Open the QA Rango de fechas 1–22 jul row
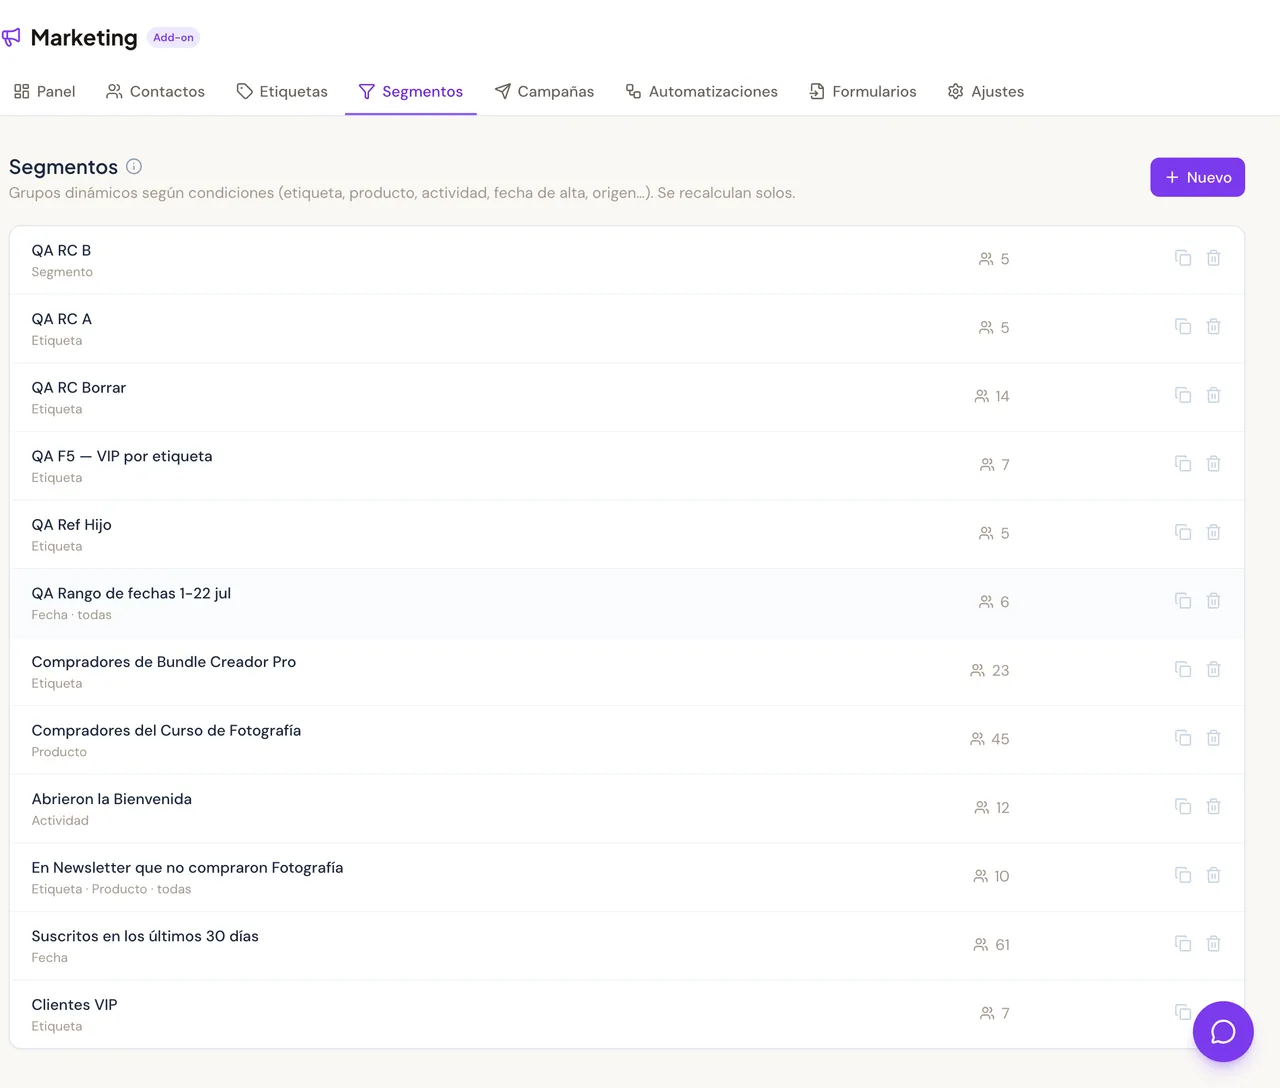 (627, 603)
